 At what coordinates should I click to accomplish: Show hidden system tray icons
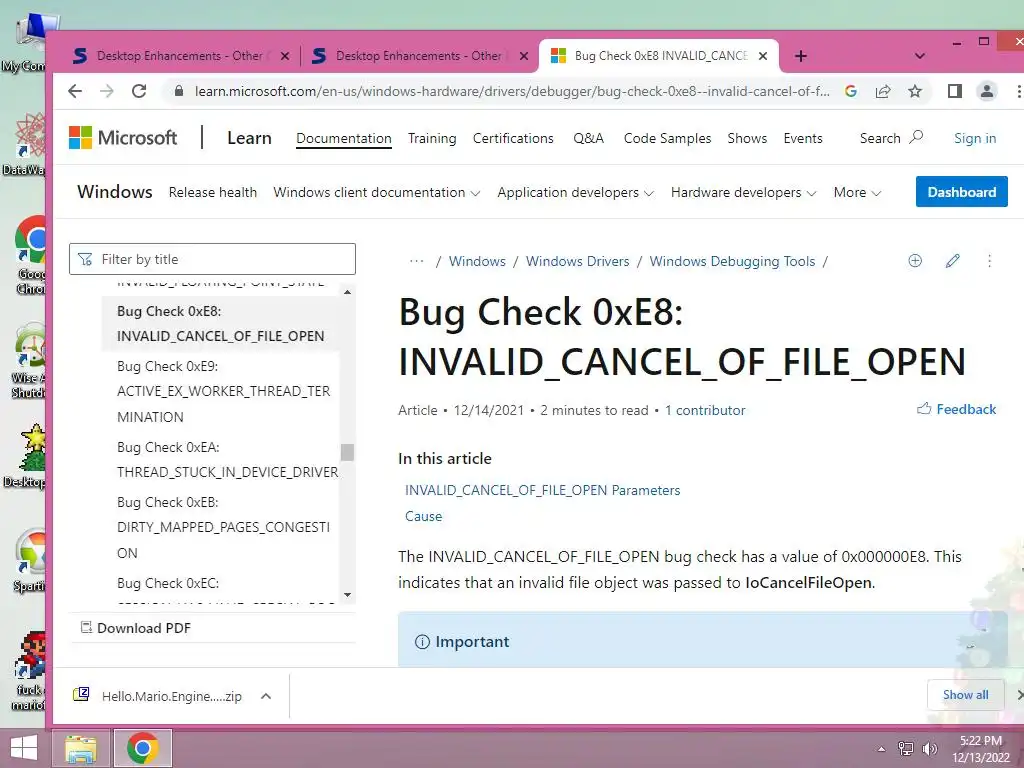point(882,749)
